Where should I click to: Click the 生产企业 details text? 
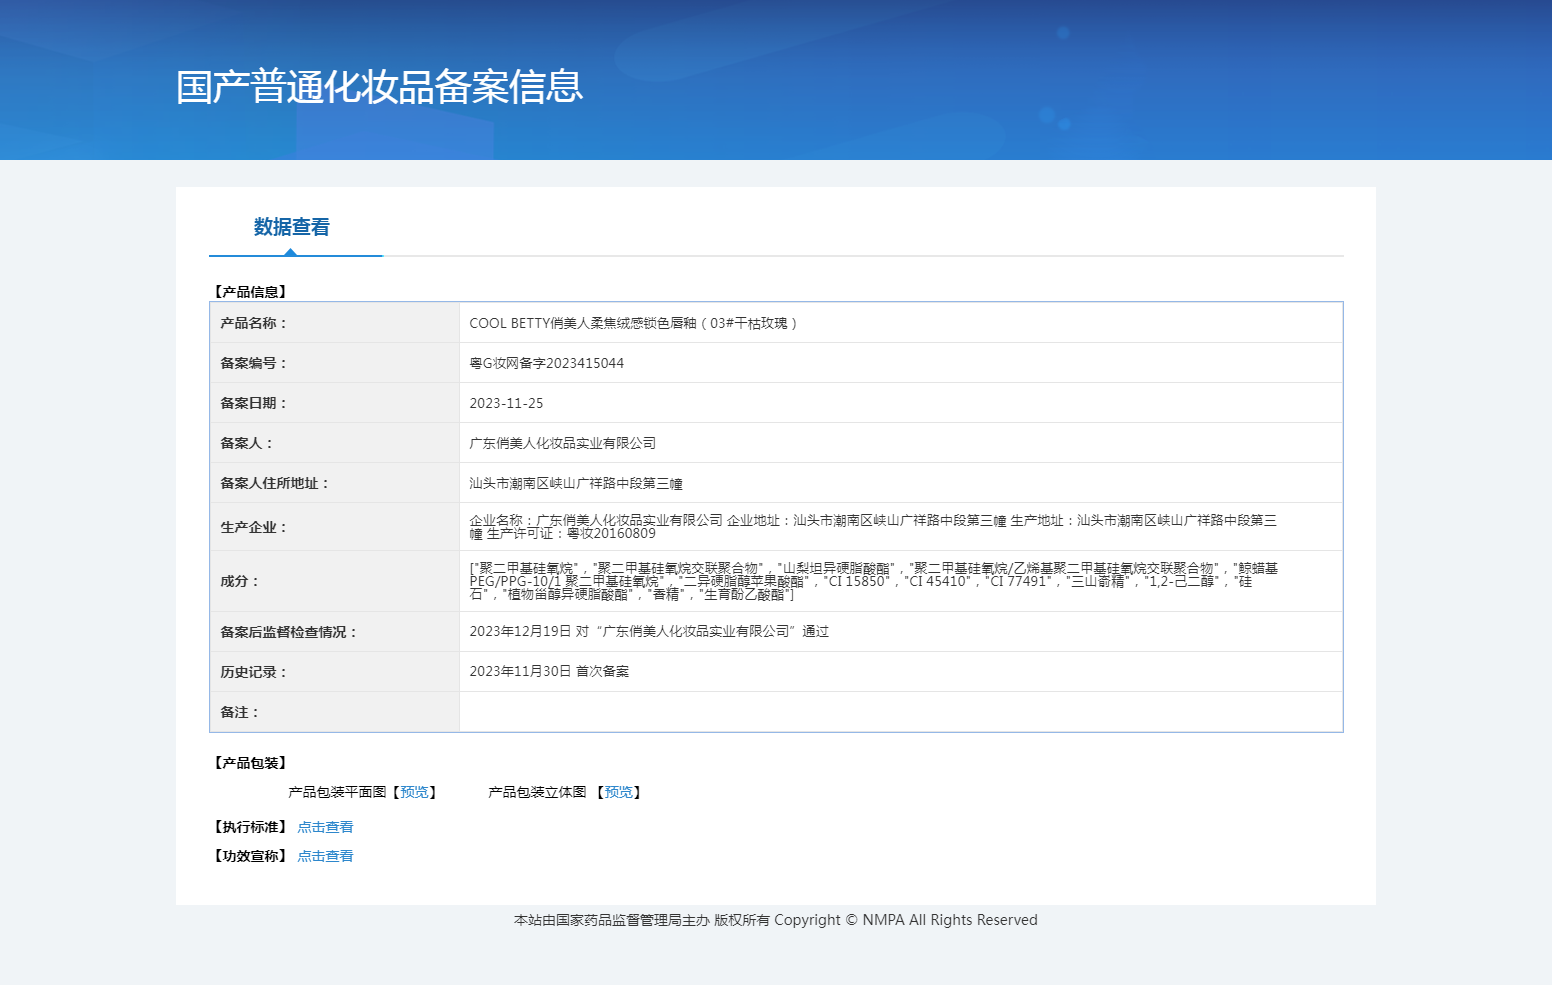click(x=872, y=526)
